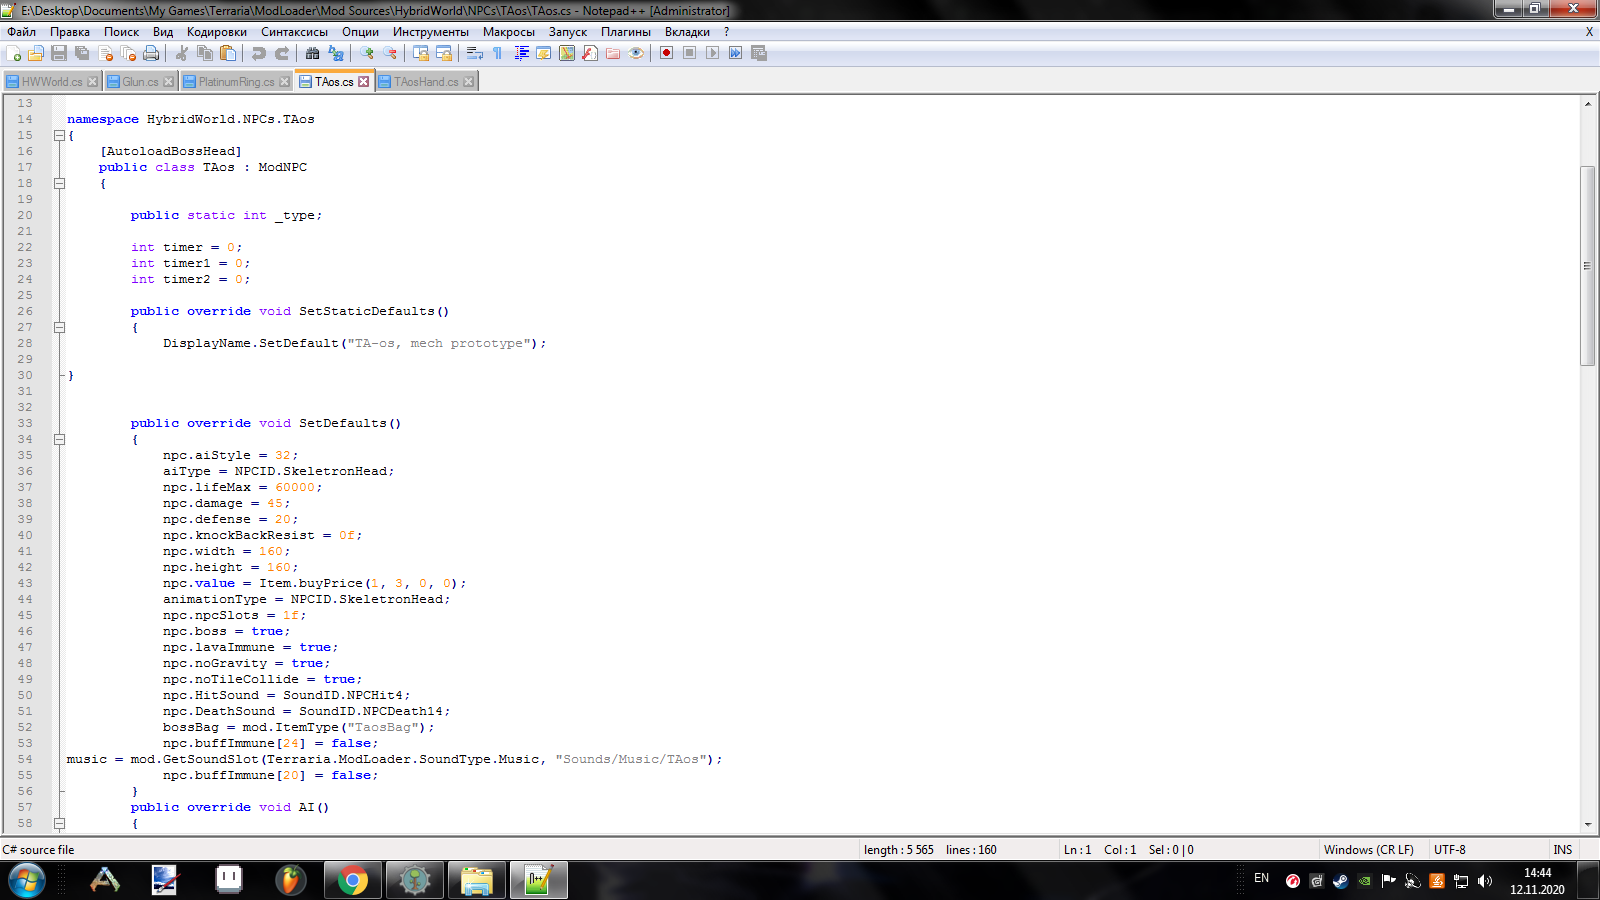Image resolution: width=1600 pixels, height=900 pixels.
Task: Open the Кодировки menu
Action: 217,32
